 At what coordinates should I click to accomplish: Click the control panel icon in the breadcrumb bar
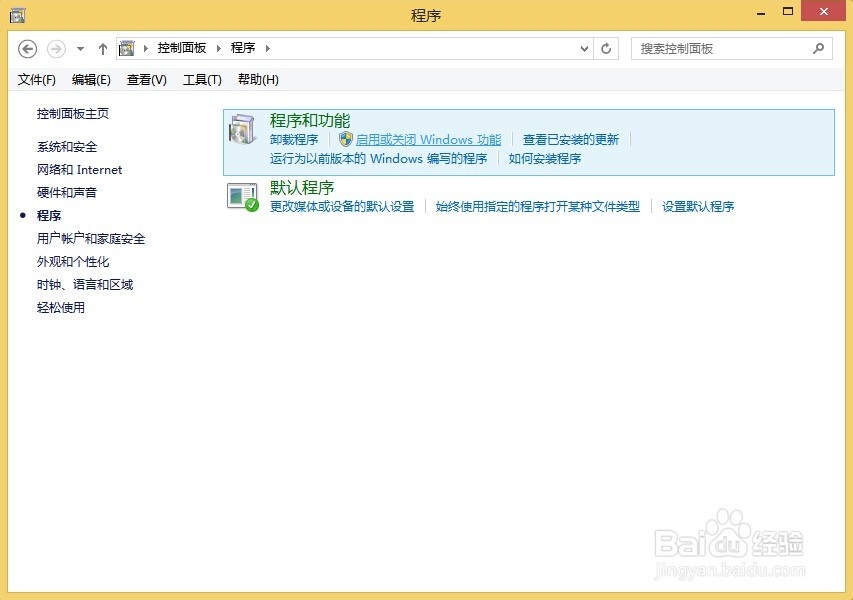[x=126, y=47]
